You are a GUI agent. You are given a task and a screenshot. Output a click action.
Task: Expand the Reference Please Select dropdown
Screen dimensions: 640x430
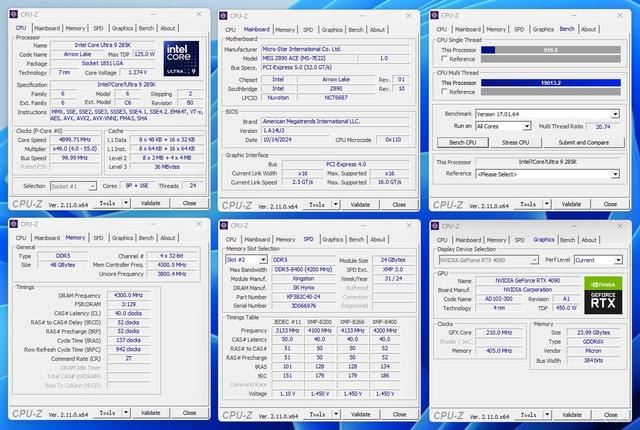click(x=617, y=173)
